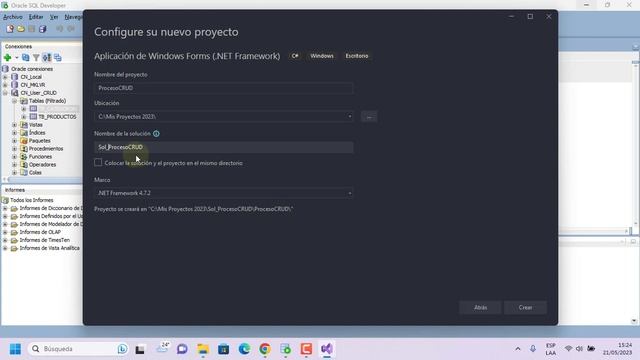Click the taskbar Búsqueda search box
The image size is (640, 360).
click(78, 349)
